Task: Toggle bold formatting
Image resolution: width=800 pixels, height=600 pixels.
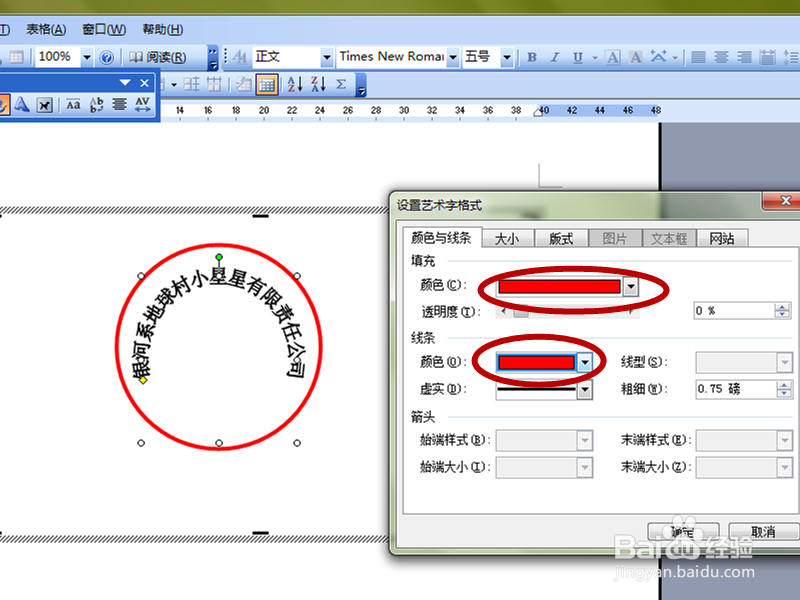Action: pyautogui.click(x=532, y=57)
